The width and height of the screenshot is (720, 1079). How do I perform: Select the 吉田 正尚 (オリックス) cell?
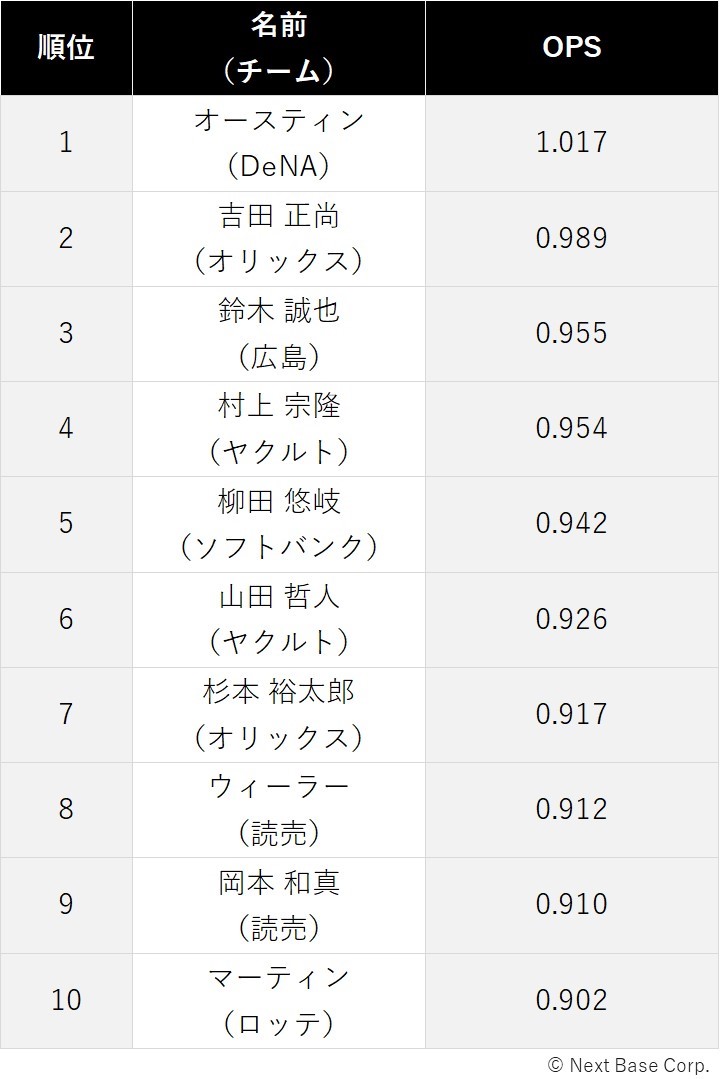pyautogui.click(x=279, y=239)
